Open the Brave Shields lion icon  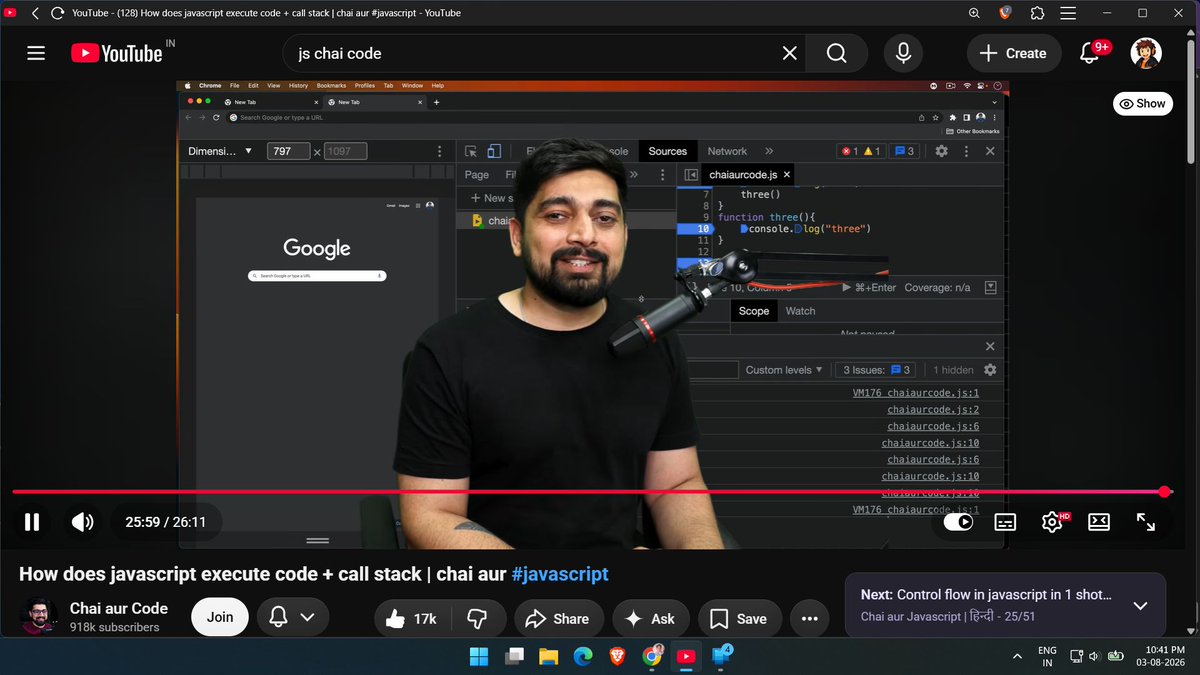pyautogui.click(x=1005, y=13)
